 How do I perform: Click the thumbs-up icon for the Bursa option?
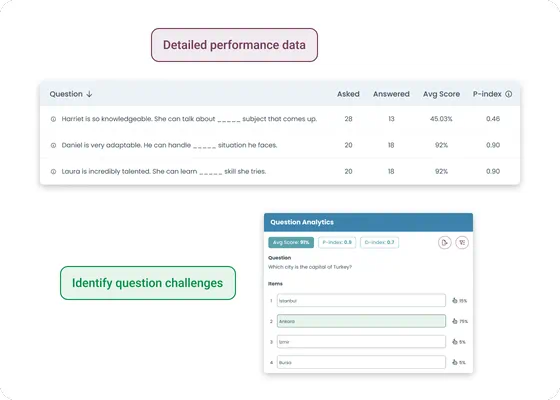455,362
